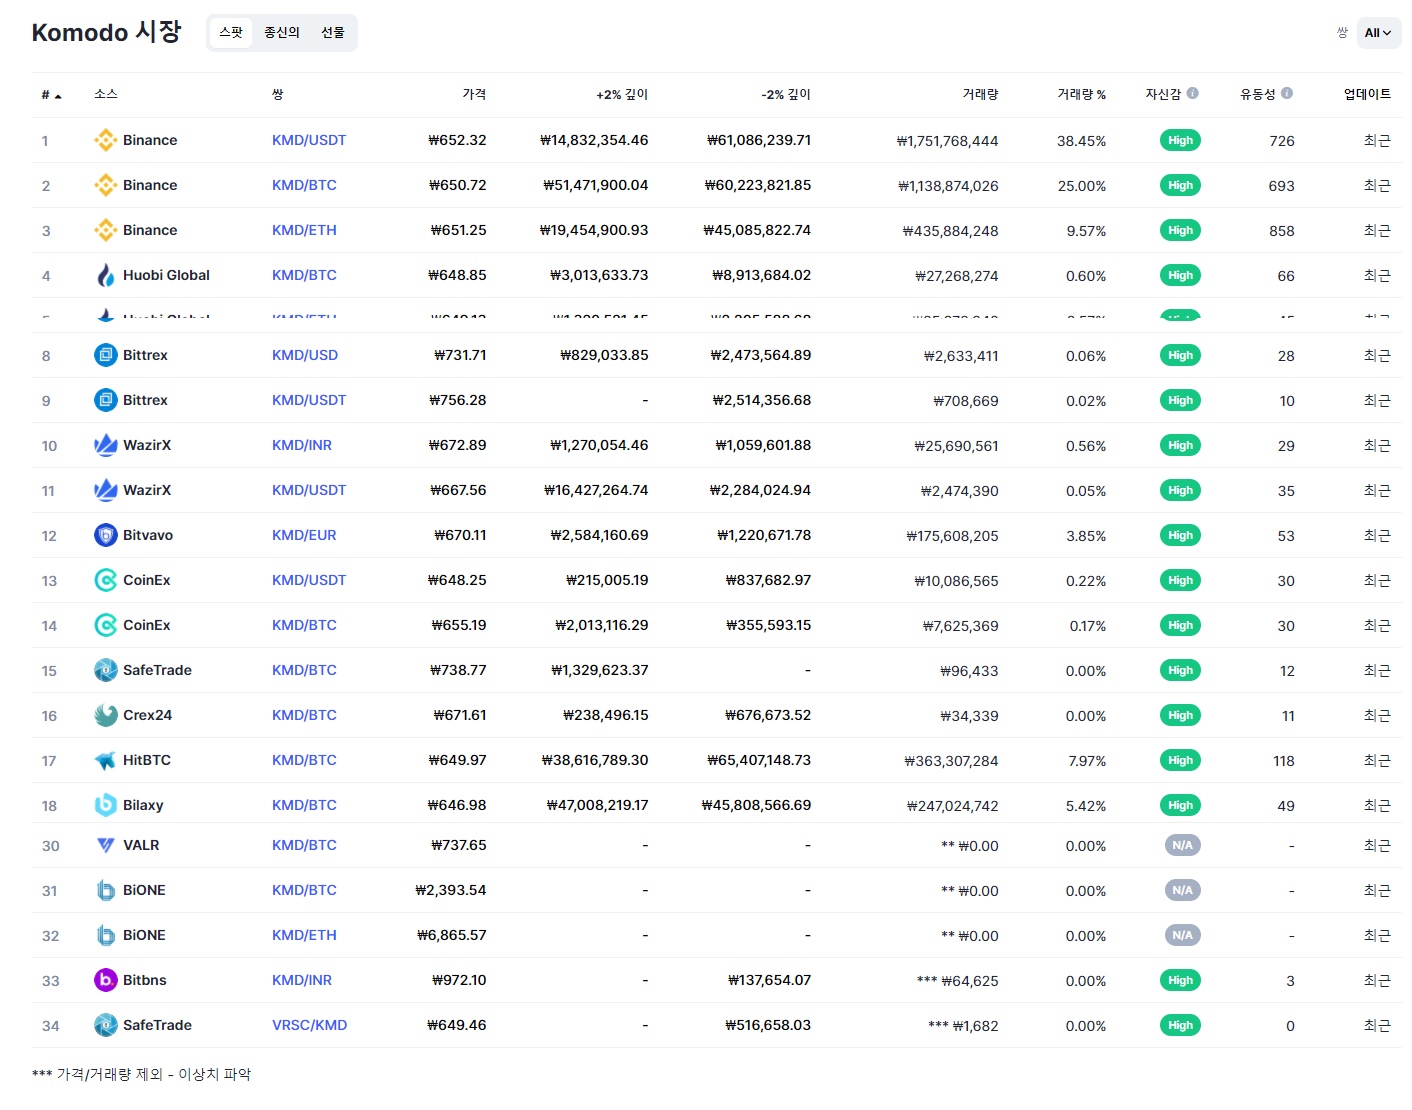Click the HitBTC logo icon
This screenshot has height=1110, width=1412.
click(105, 760)
